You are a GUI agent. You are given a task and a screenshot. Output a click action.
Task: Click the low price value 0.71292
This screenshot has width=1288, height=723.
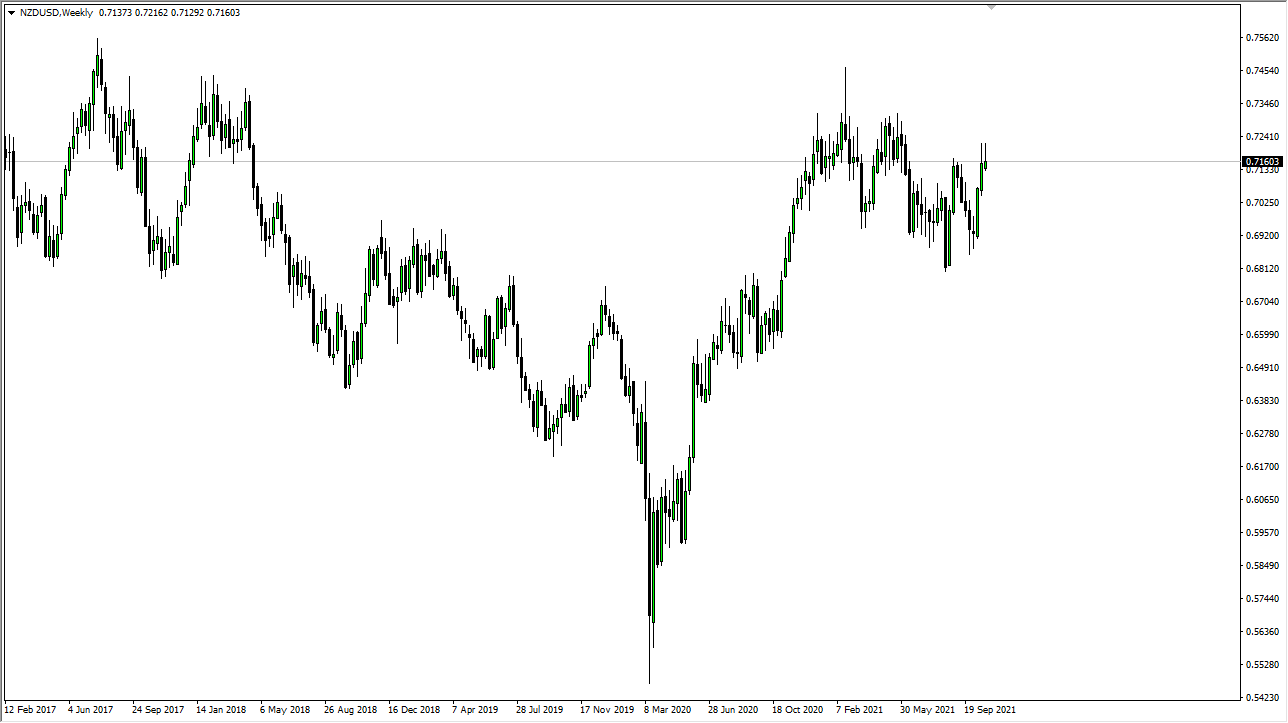coord(186,12)
